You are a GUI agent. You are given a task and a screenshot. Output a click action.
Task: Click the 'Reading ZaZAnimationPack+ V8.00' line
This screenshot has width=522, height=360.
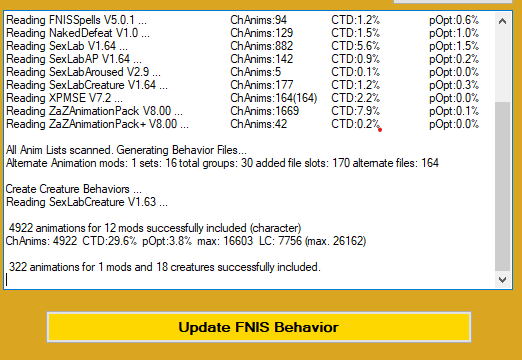97,124
